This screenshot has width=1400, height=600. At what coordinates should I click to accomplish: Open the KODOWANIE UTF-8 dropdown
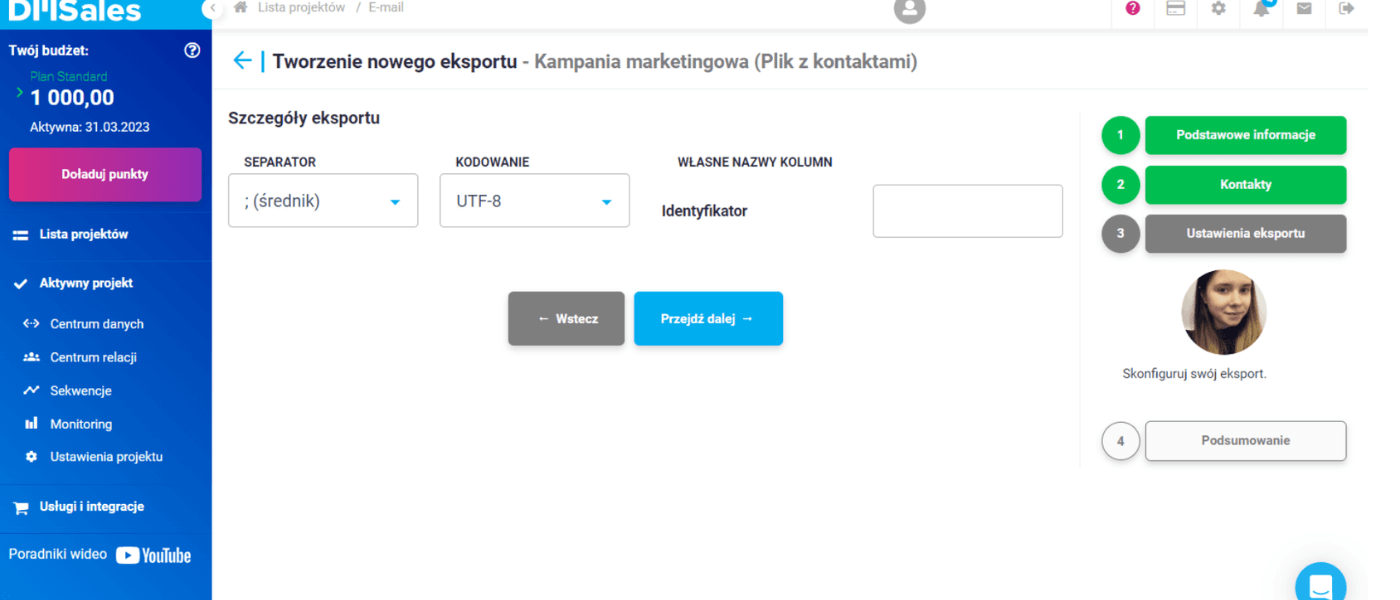tap(535, 201)
